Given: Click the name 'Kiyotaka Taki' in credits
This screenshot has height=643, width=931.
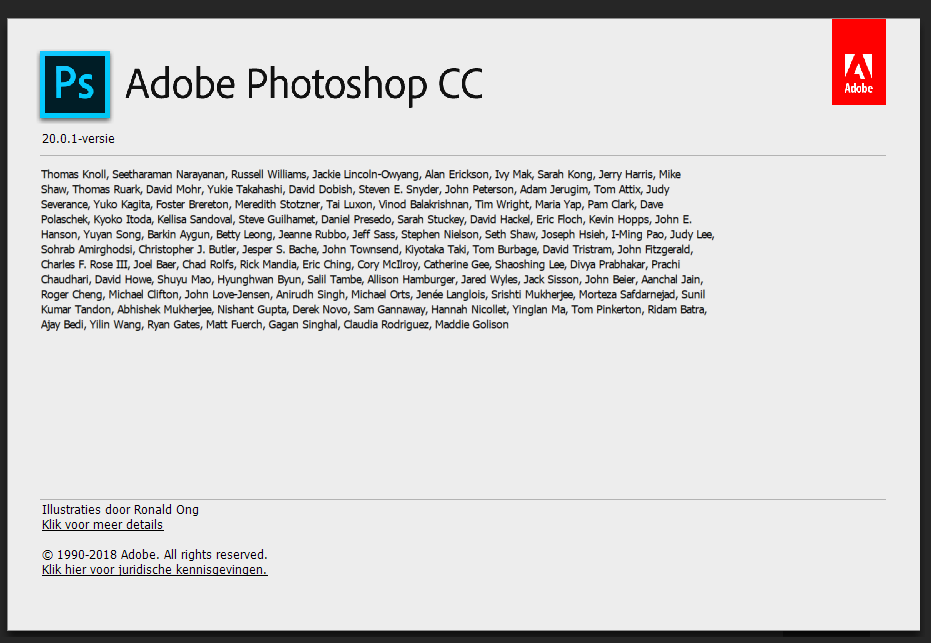Looking at the screenshot, I should click(435, 250).
